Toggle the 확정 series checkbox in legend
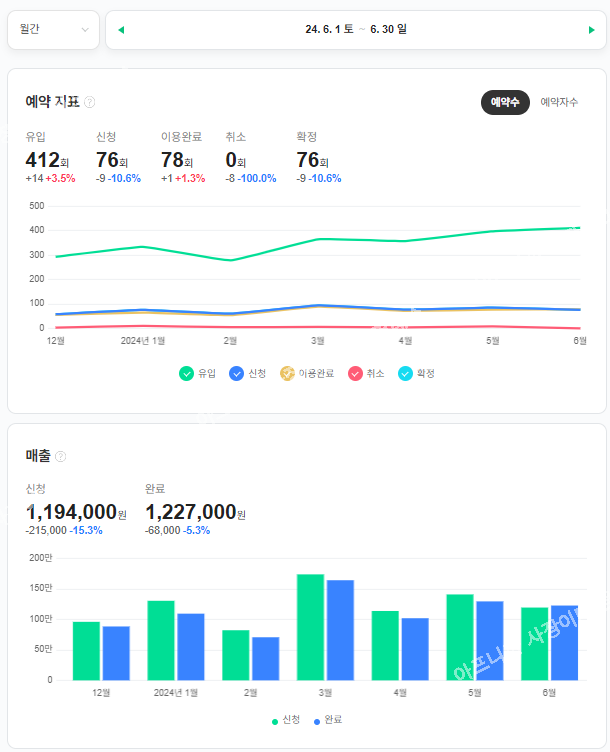 coord(405,373)
